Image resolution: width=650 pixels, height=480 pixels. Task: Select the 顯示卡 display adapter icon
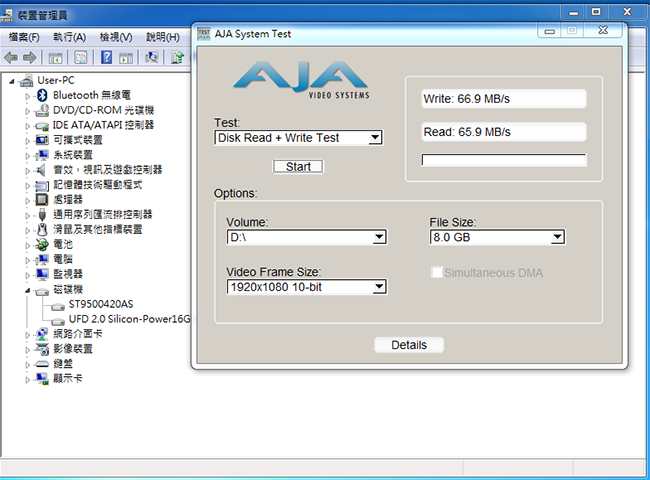(x=42, y=379)
